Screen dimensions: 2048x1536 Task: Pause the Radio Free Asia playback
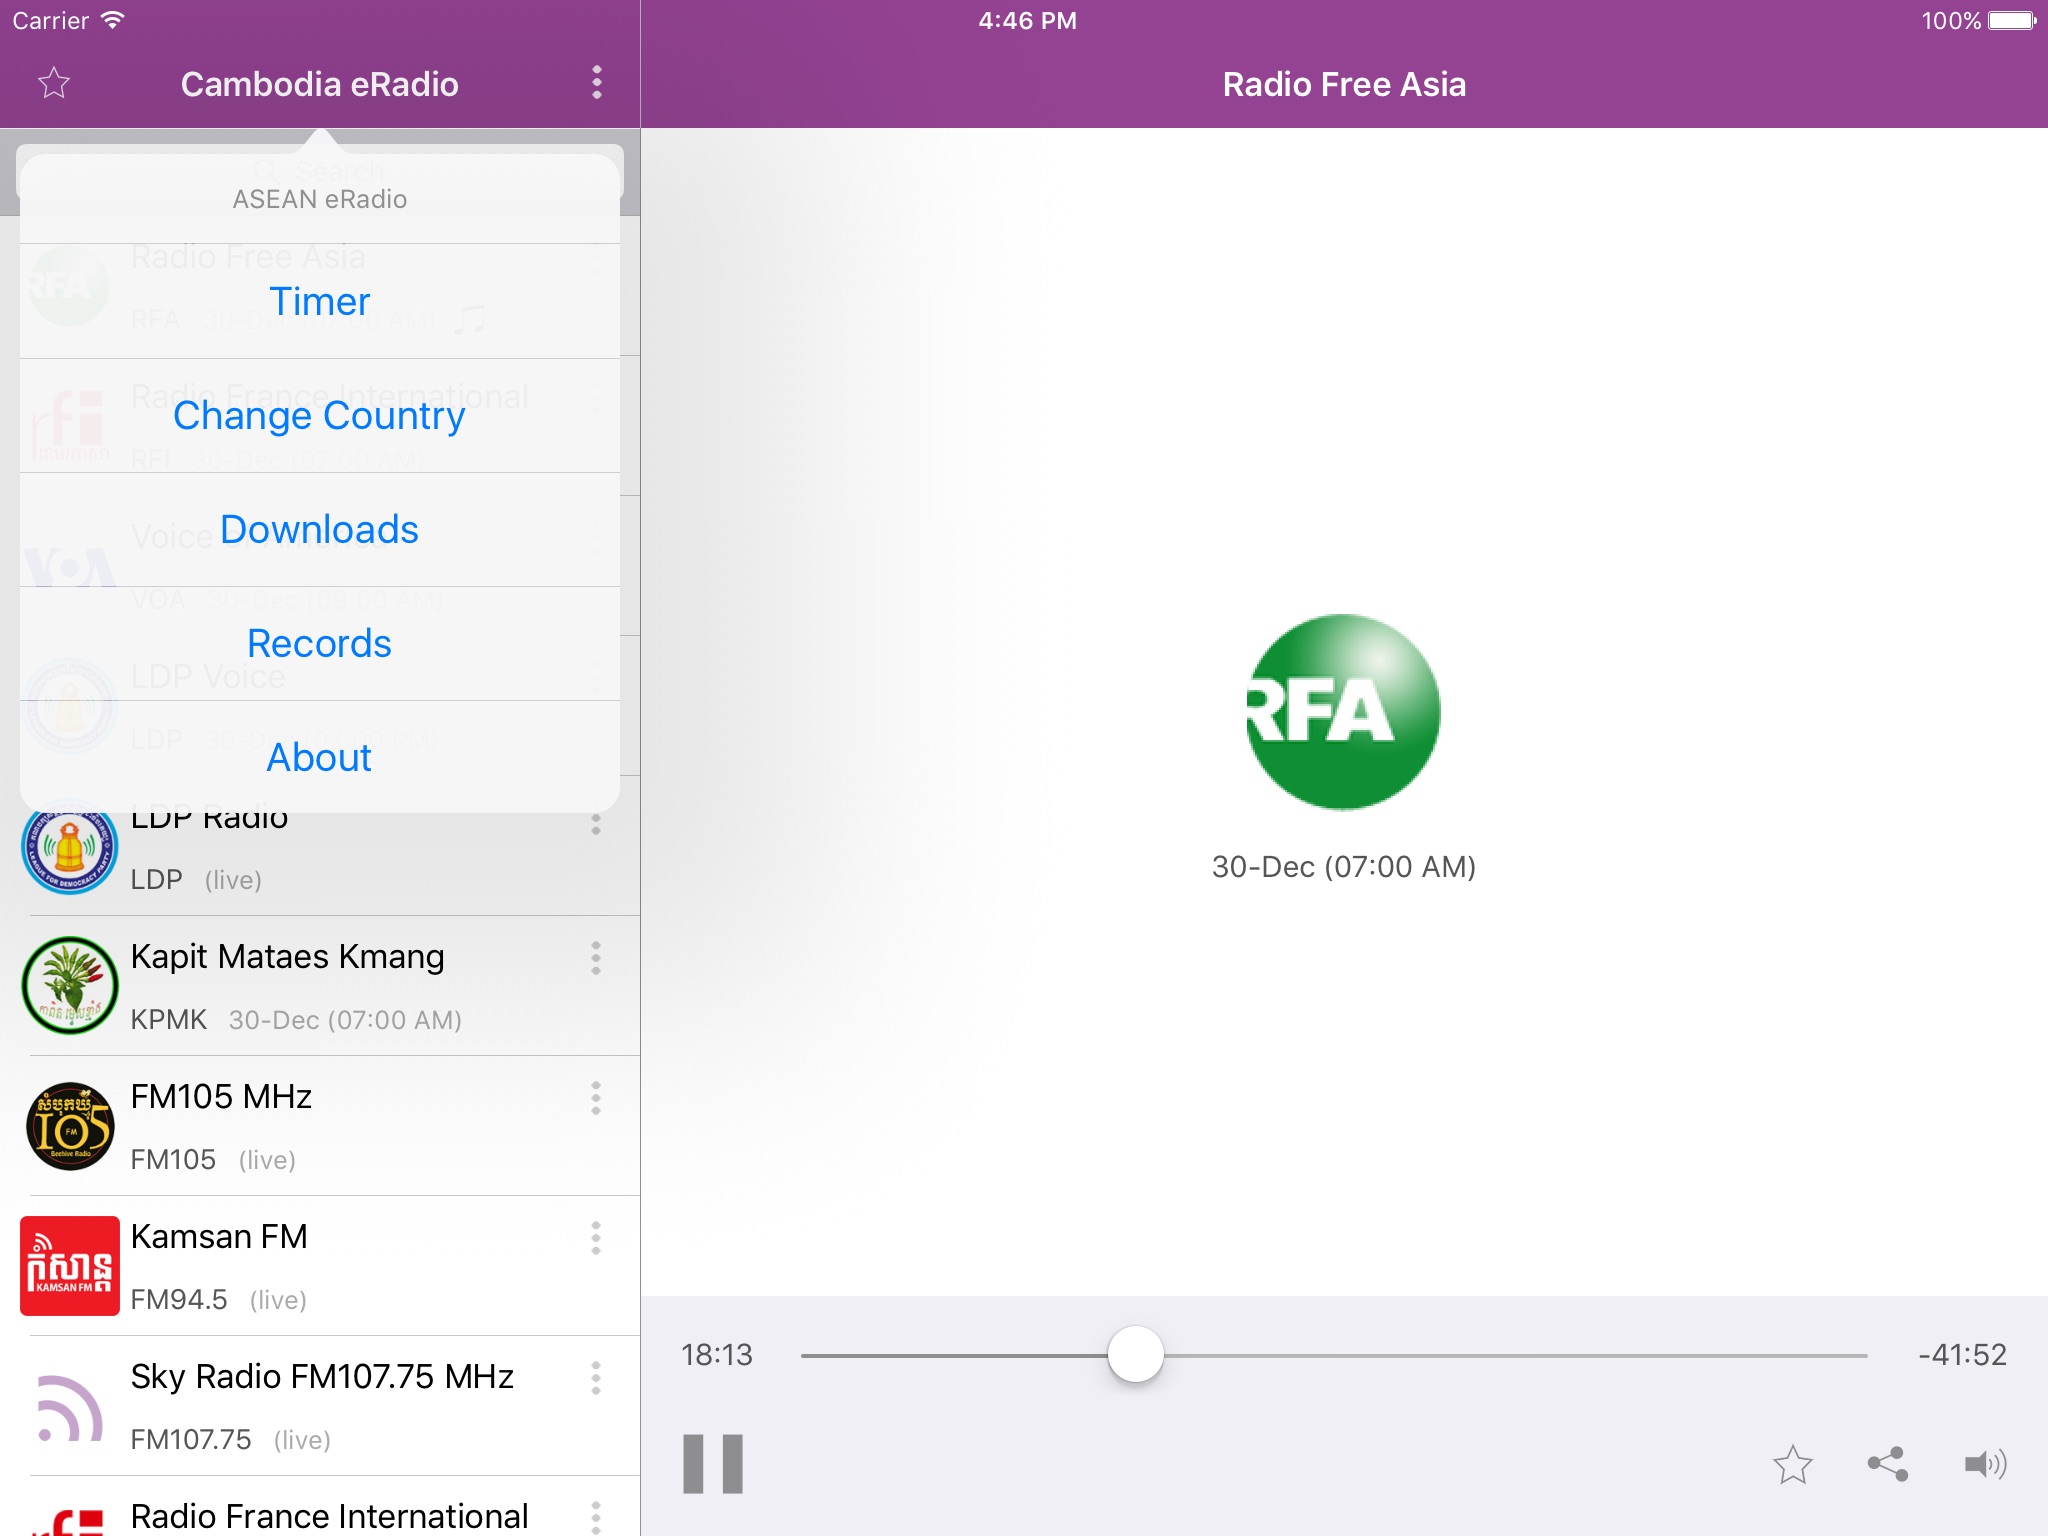pyautogui.click(x=713, y=1463)
